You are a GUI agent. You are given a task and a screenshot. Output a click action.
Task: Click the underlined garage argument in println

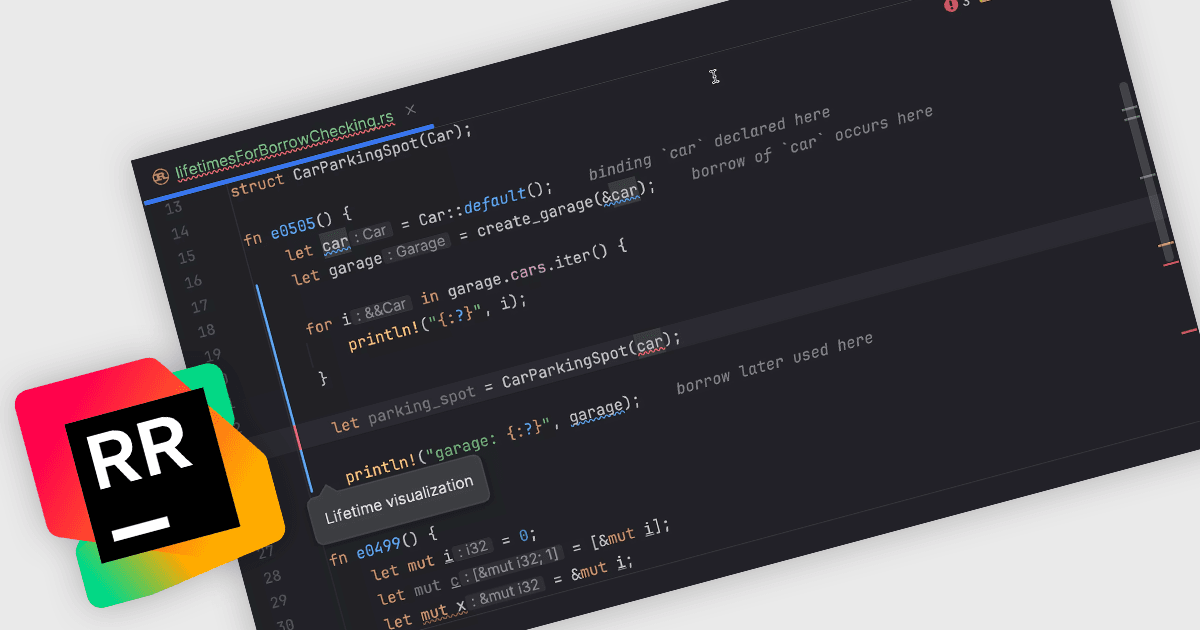click(599, 413)
